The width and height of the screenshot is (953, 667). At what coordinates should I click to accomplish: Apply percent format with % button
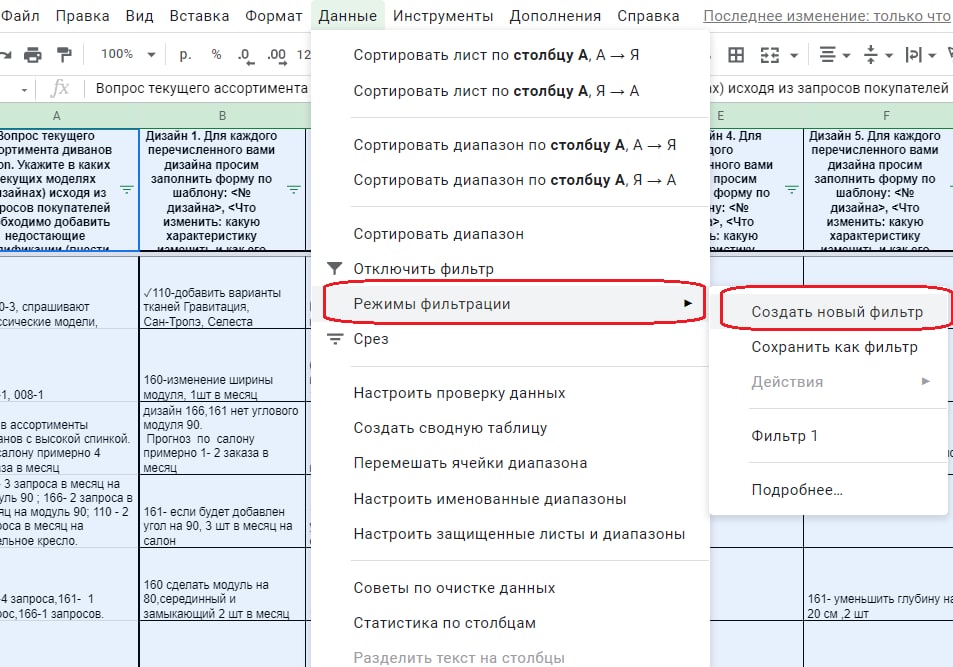(216, 55)
